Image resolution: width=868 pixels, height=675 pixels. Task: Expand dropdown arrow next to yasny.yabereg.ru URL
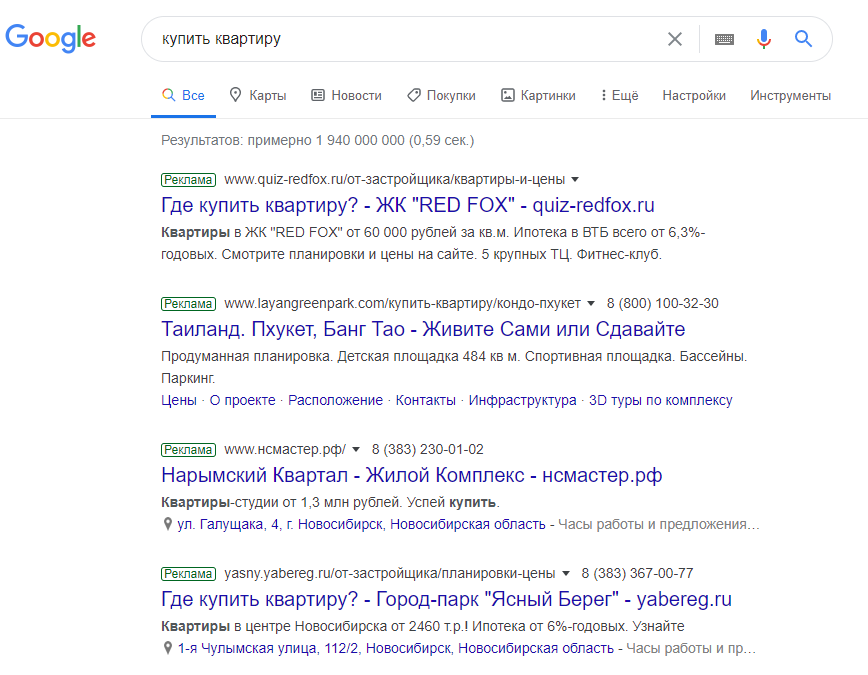point(566,573)
